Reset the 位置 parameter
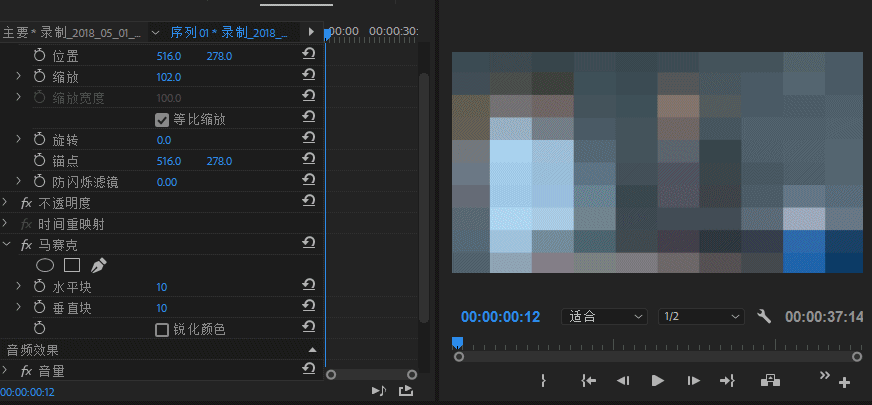 tap(309, 56)
